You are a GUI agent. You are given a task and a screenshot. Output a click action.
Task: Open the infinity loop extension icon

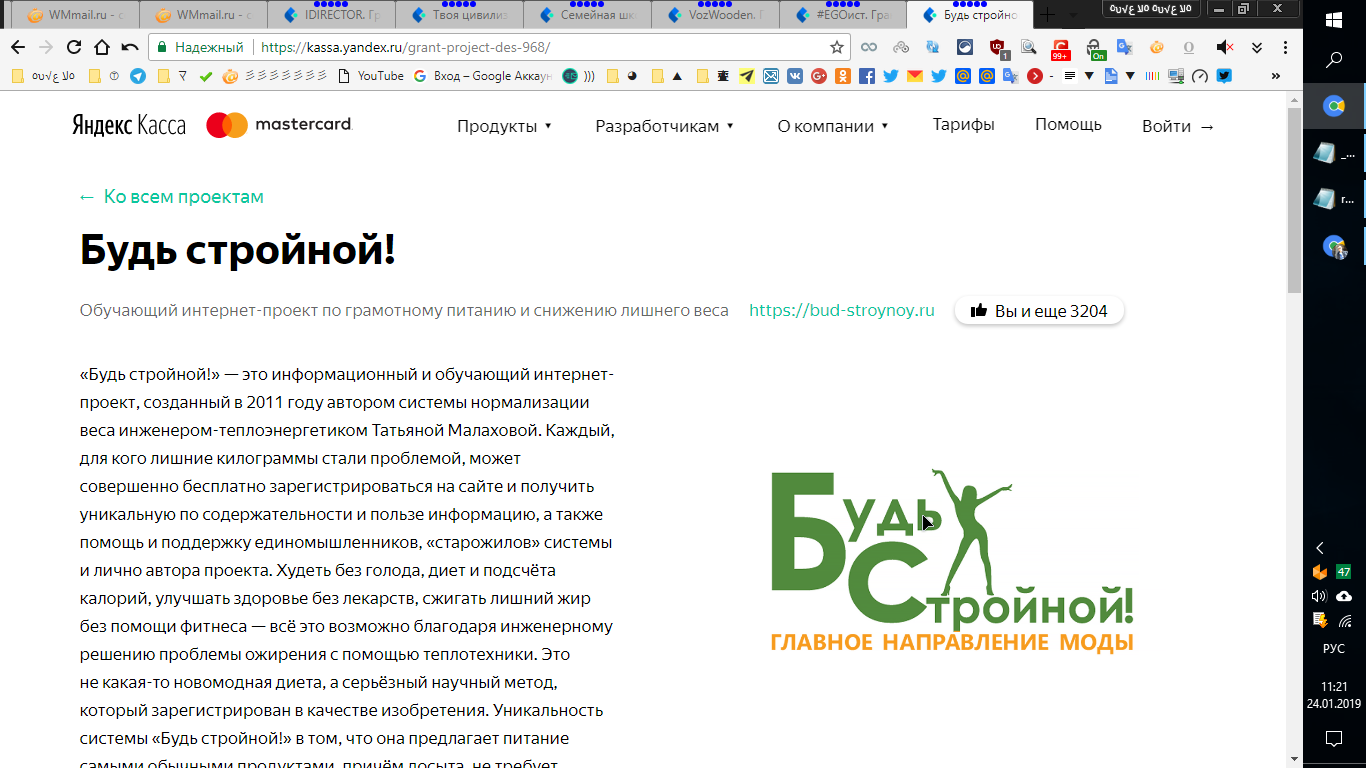click(869, 47)
